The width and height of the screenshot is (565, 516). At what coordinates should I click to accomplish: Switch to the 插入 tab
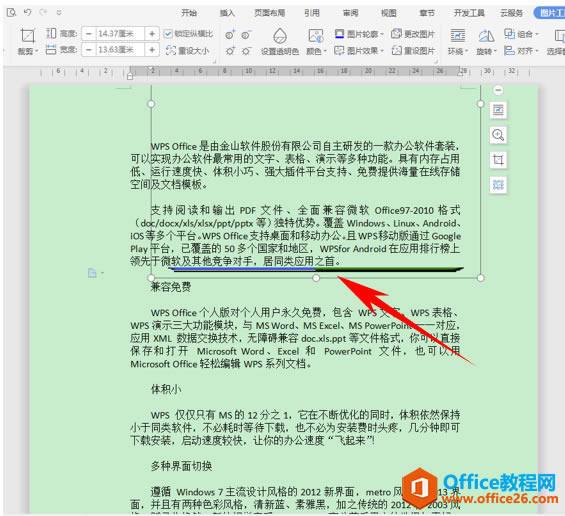tap(227, 13)
